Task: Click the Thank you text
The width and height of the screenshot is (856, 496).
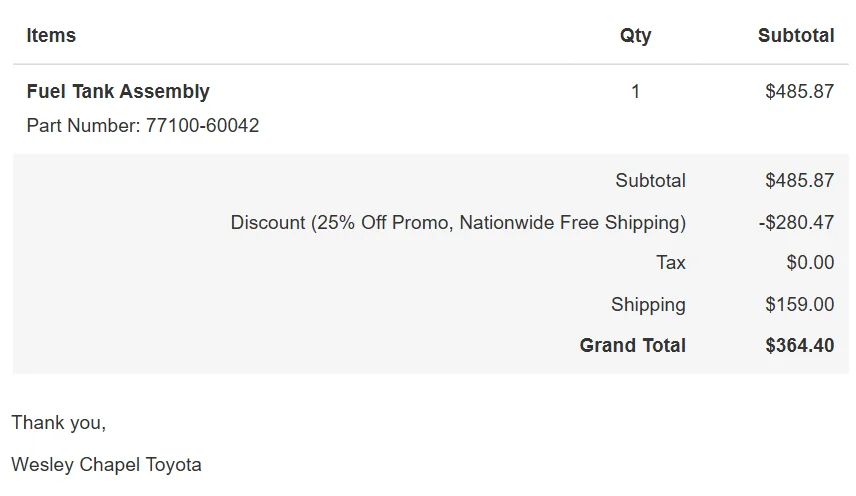Action: 58,423
